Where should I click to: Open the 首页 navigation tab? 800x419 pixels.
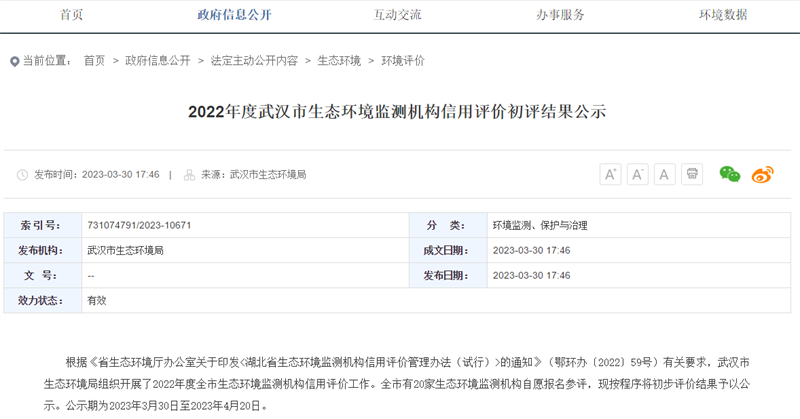click(x=71, y=15)
